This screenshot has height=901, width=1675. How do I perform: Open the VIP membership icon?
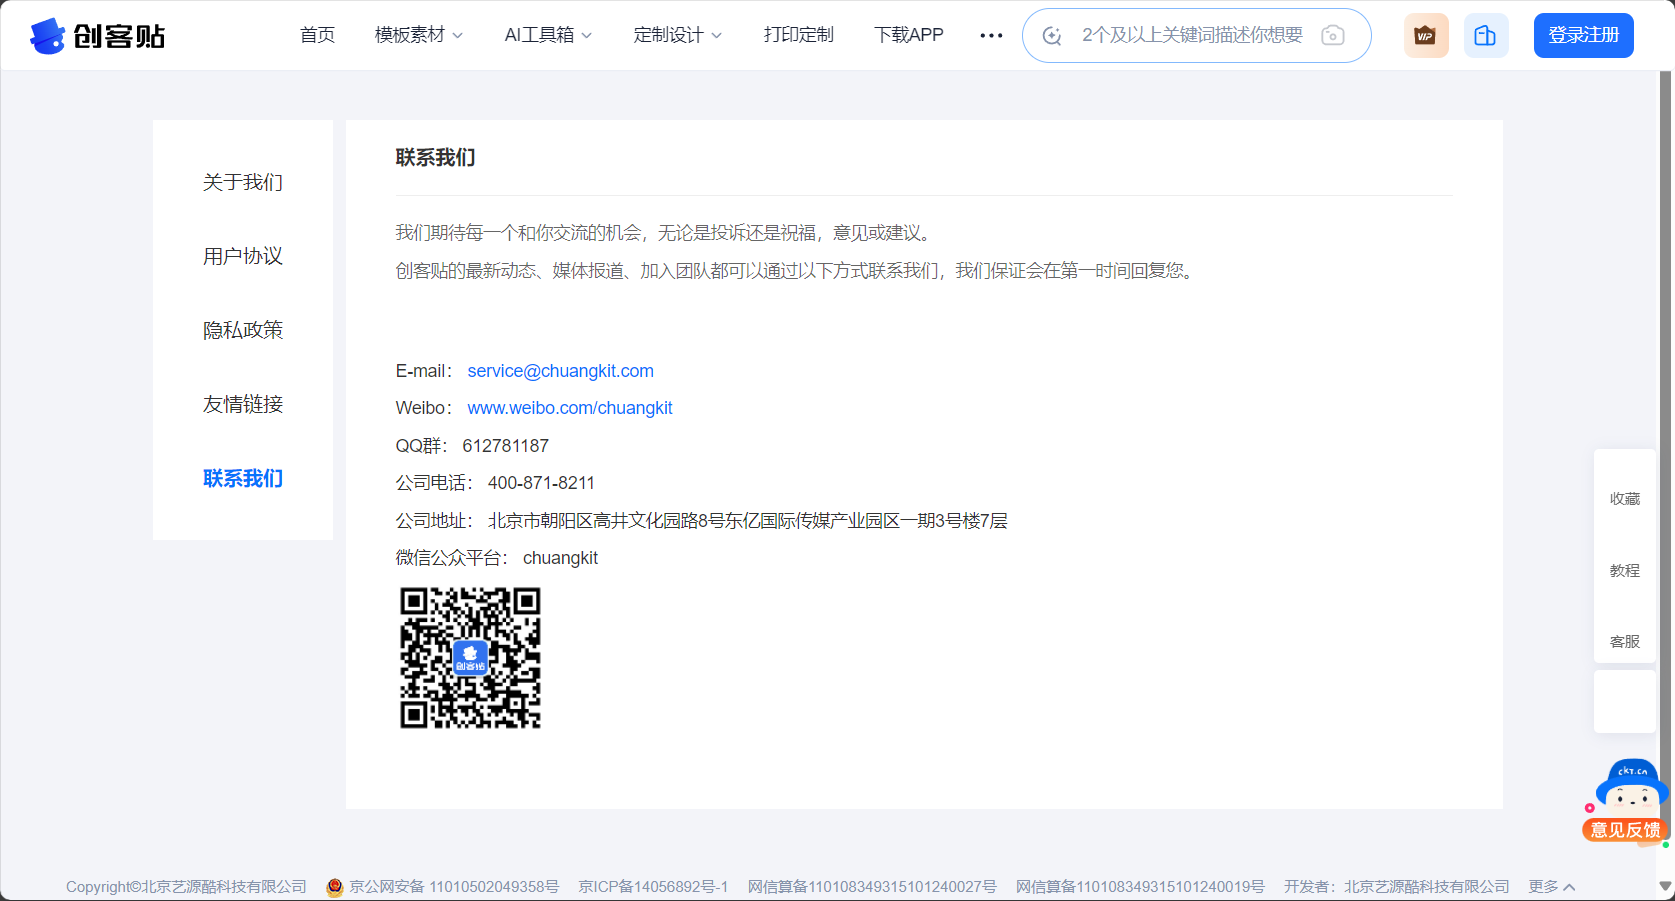[1426, 36]
